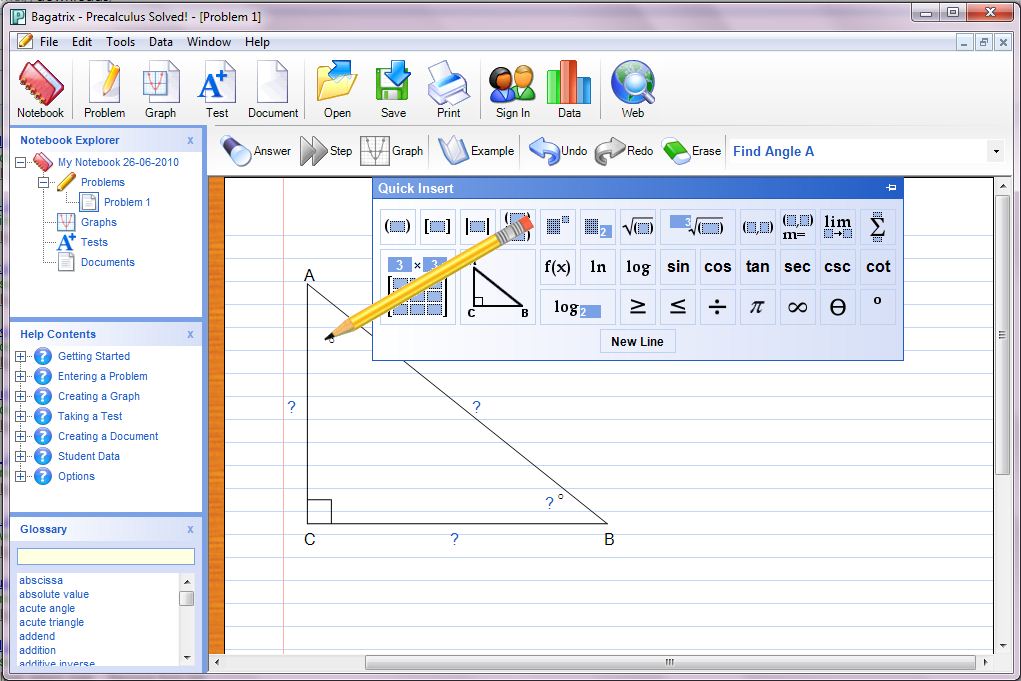The image size is (1021, 681).
Task: Insert right triangle diagram
Action: point(497,287)
